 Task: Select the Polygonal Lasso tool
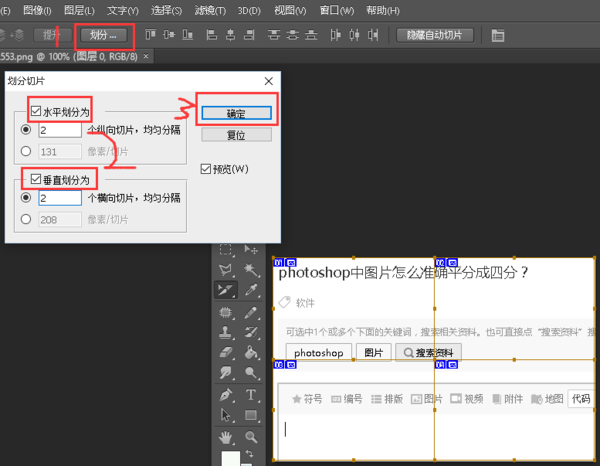[x=225, y=270]
